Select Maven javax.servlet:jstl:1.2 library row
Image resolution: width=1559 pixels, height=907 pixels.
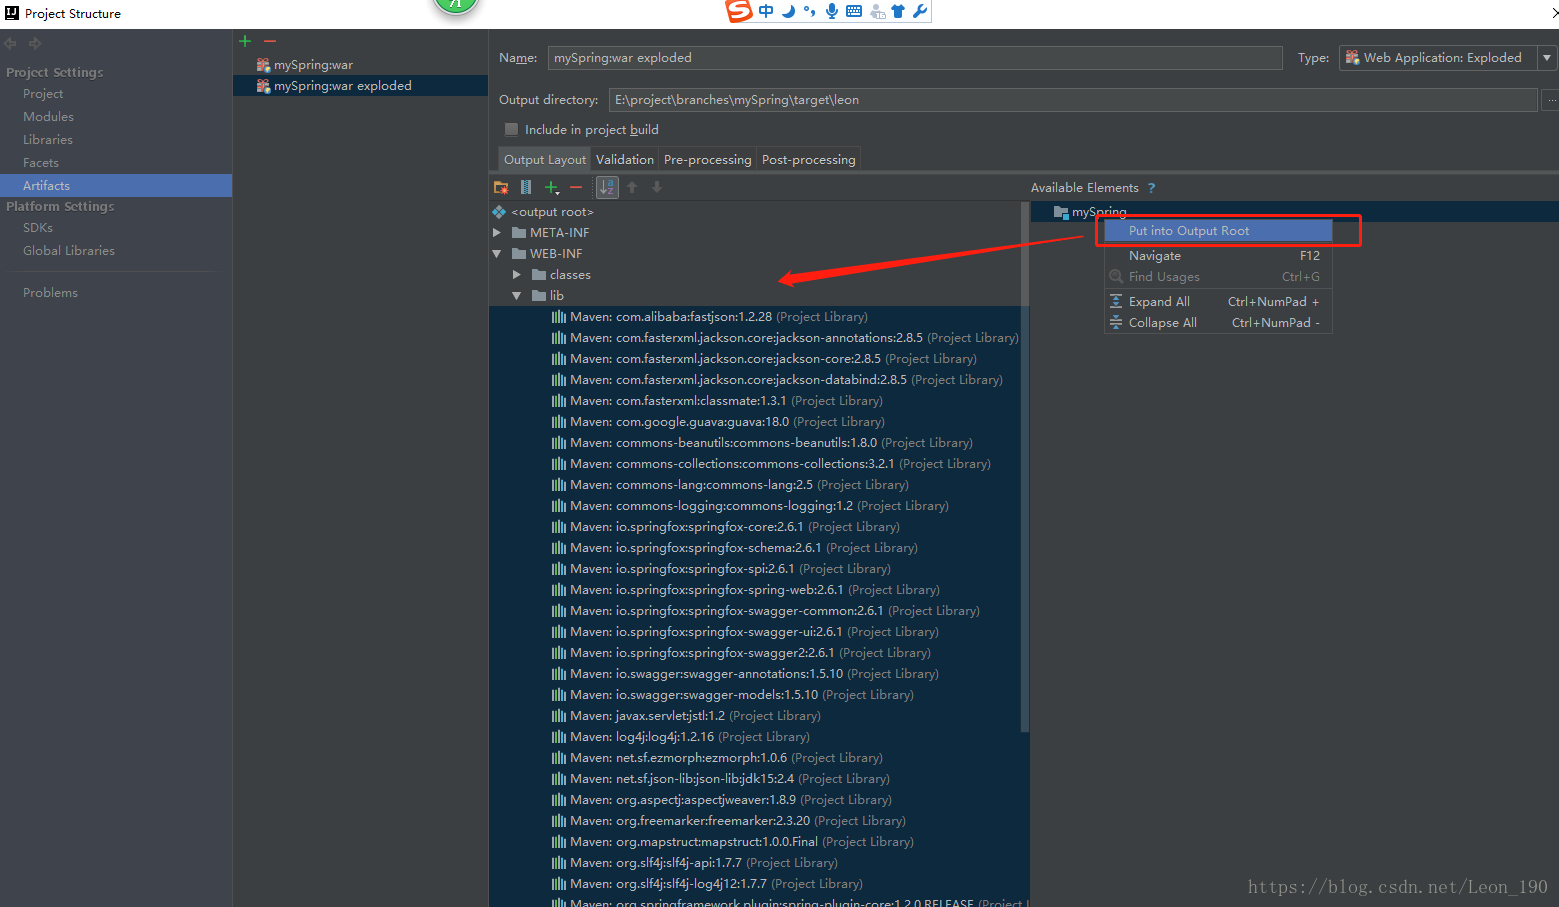759,716
